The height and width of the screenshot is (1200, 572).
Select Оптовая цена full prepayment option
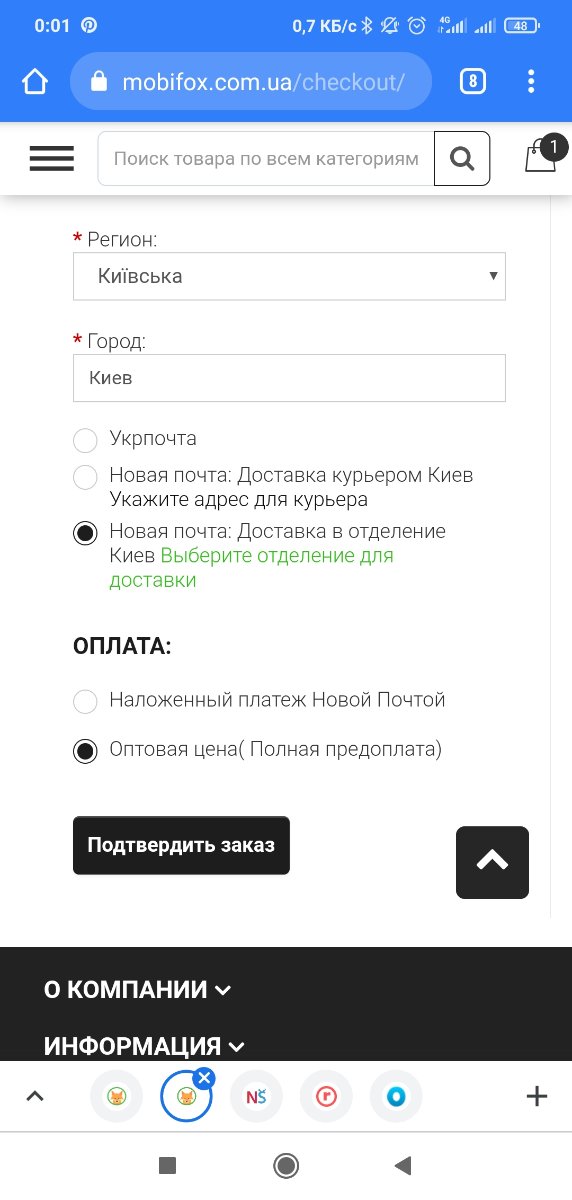86,750
